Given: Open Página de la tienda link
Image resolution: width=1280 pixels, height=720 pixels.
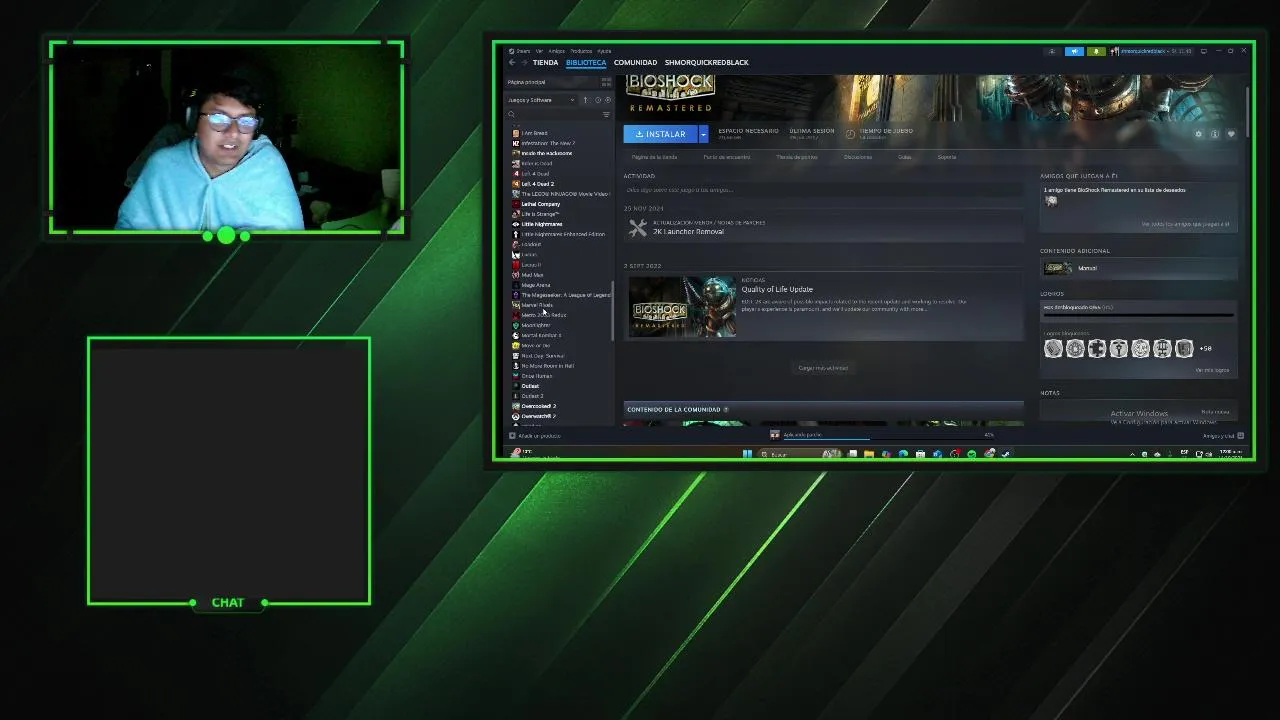Looking at the screenshot, I should pos(654,157).
